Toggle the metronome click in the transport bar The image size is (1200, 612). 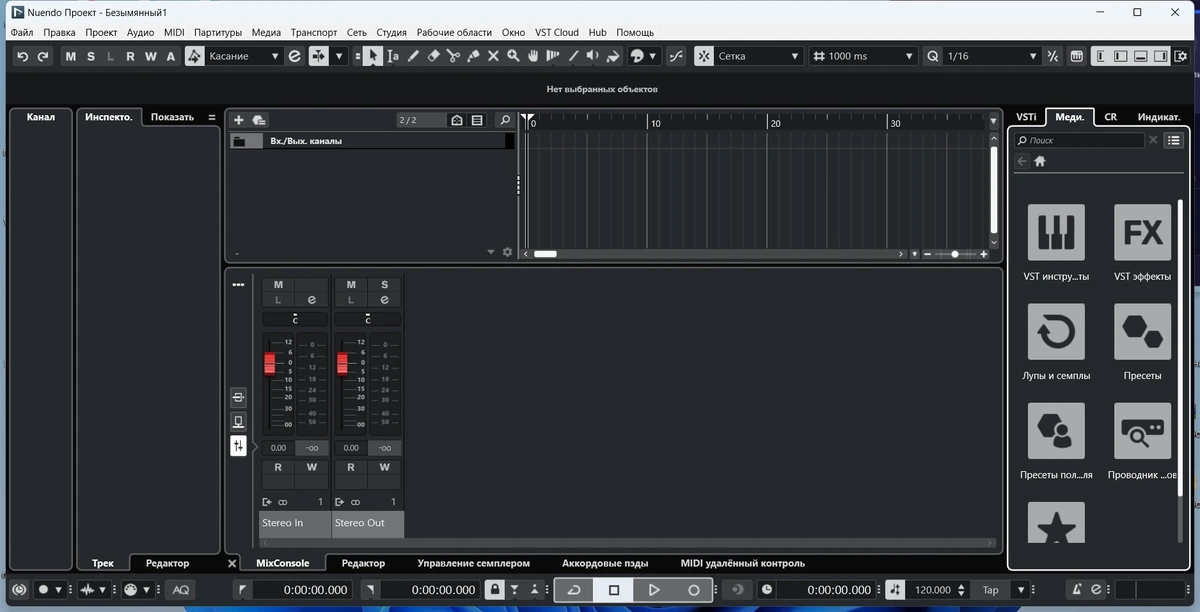pyautogui.click(x=1076, y=590)
